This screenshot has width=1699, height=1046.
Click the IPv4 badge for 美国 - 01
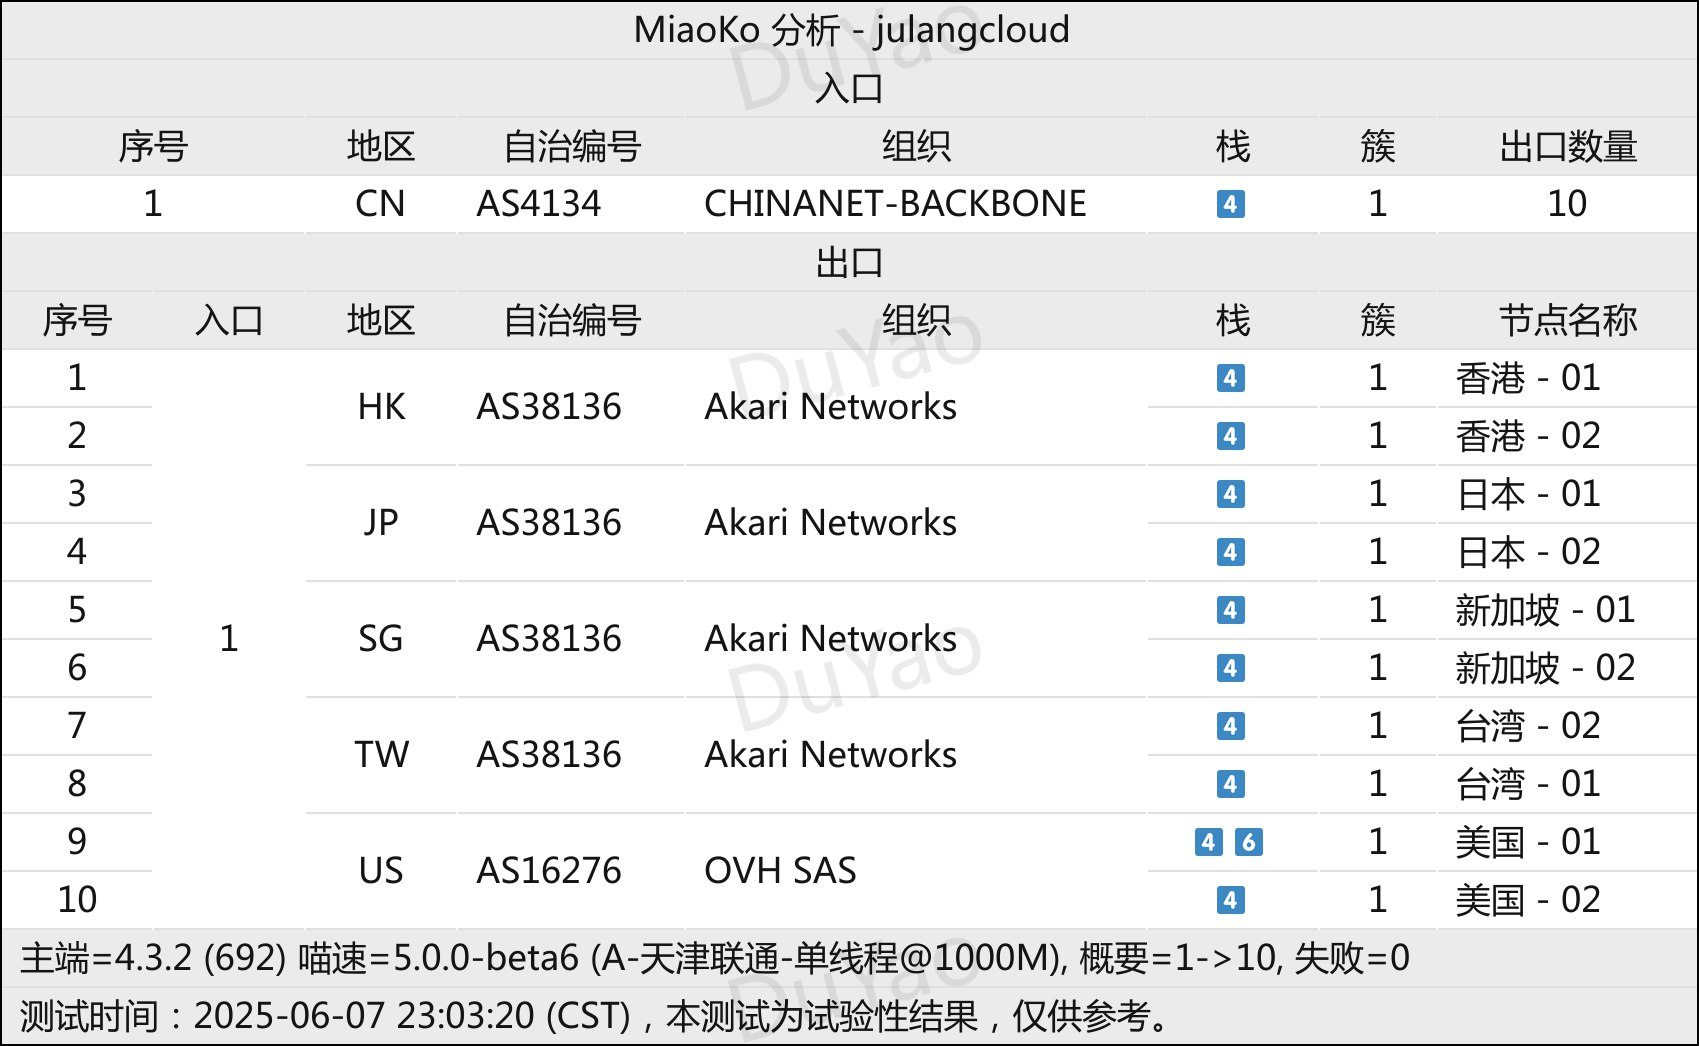pyautogui.click(x=1209, y=842)
